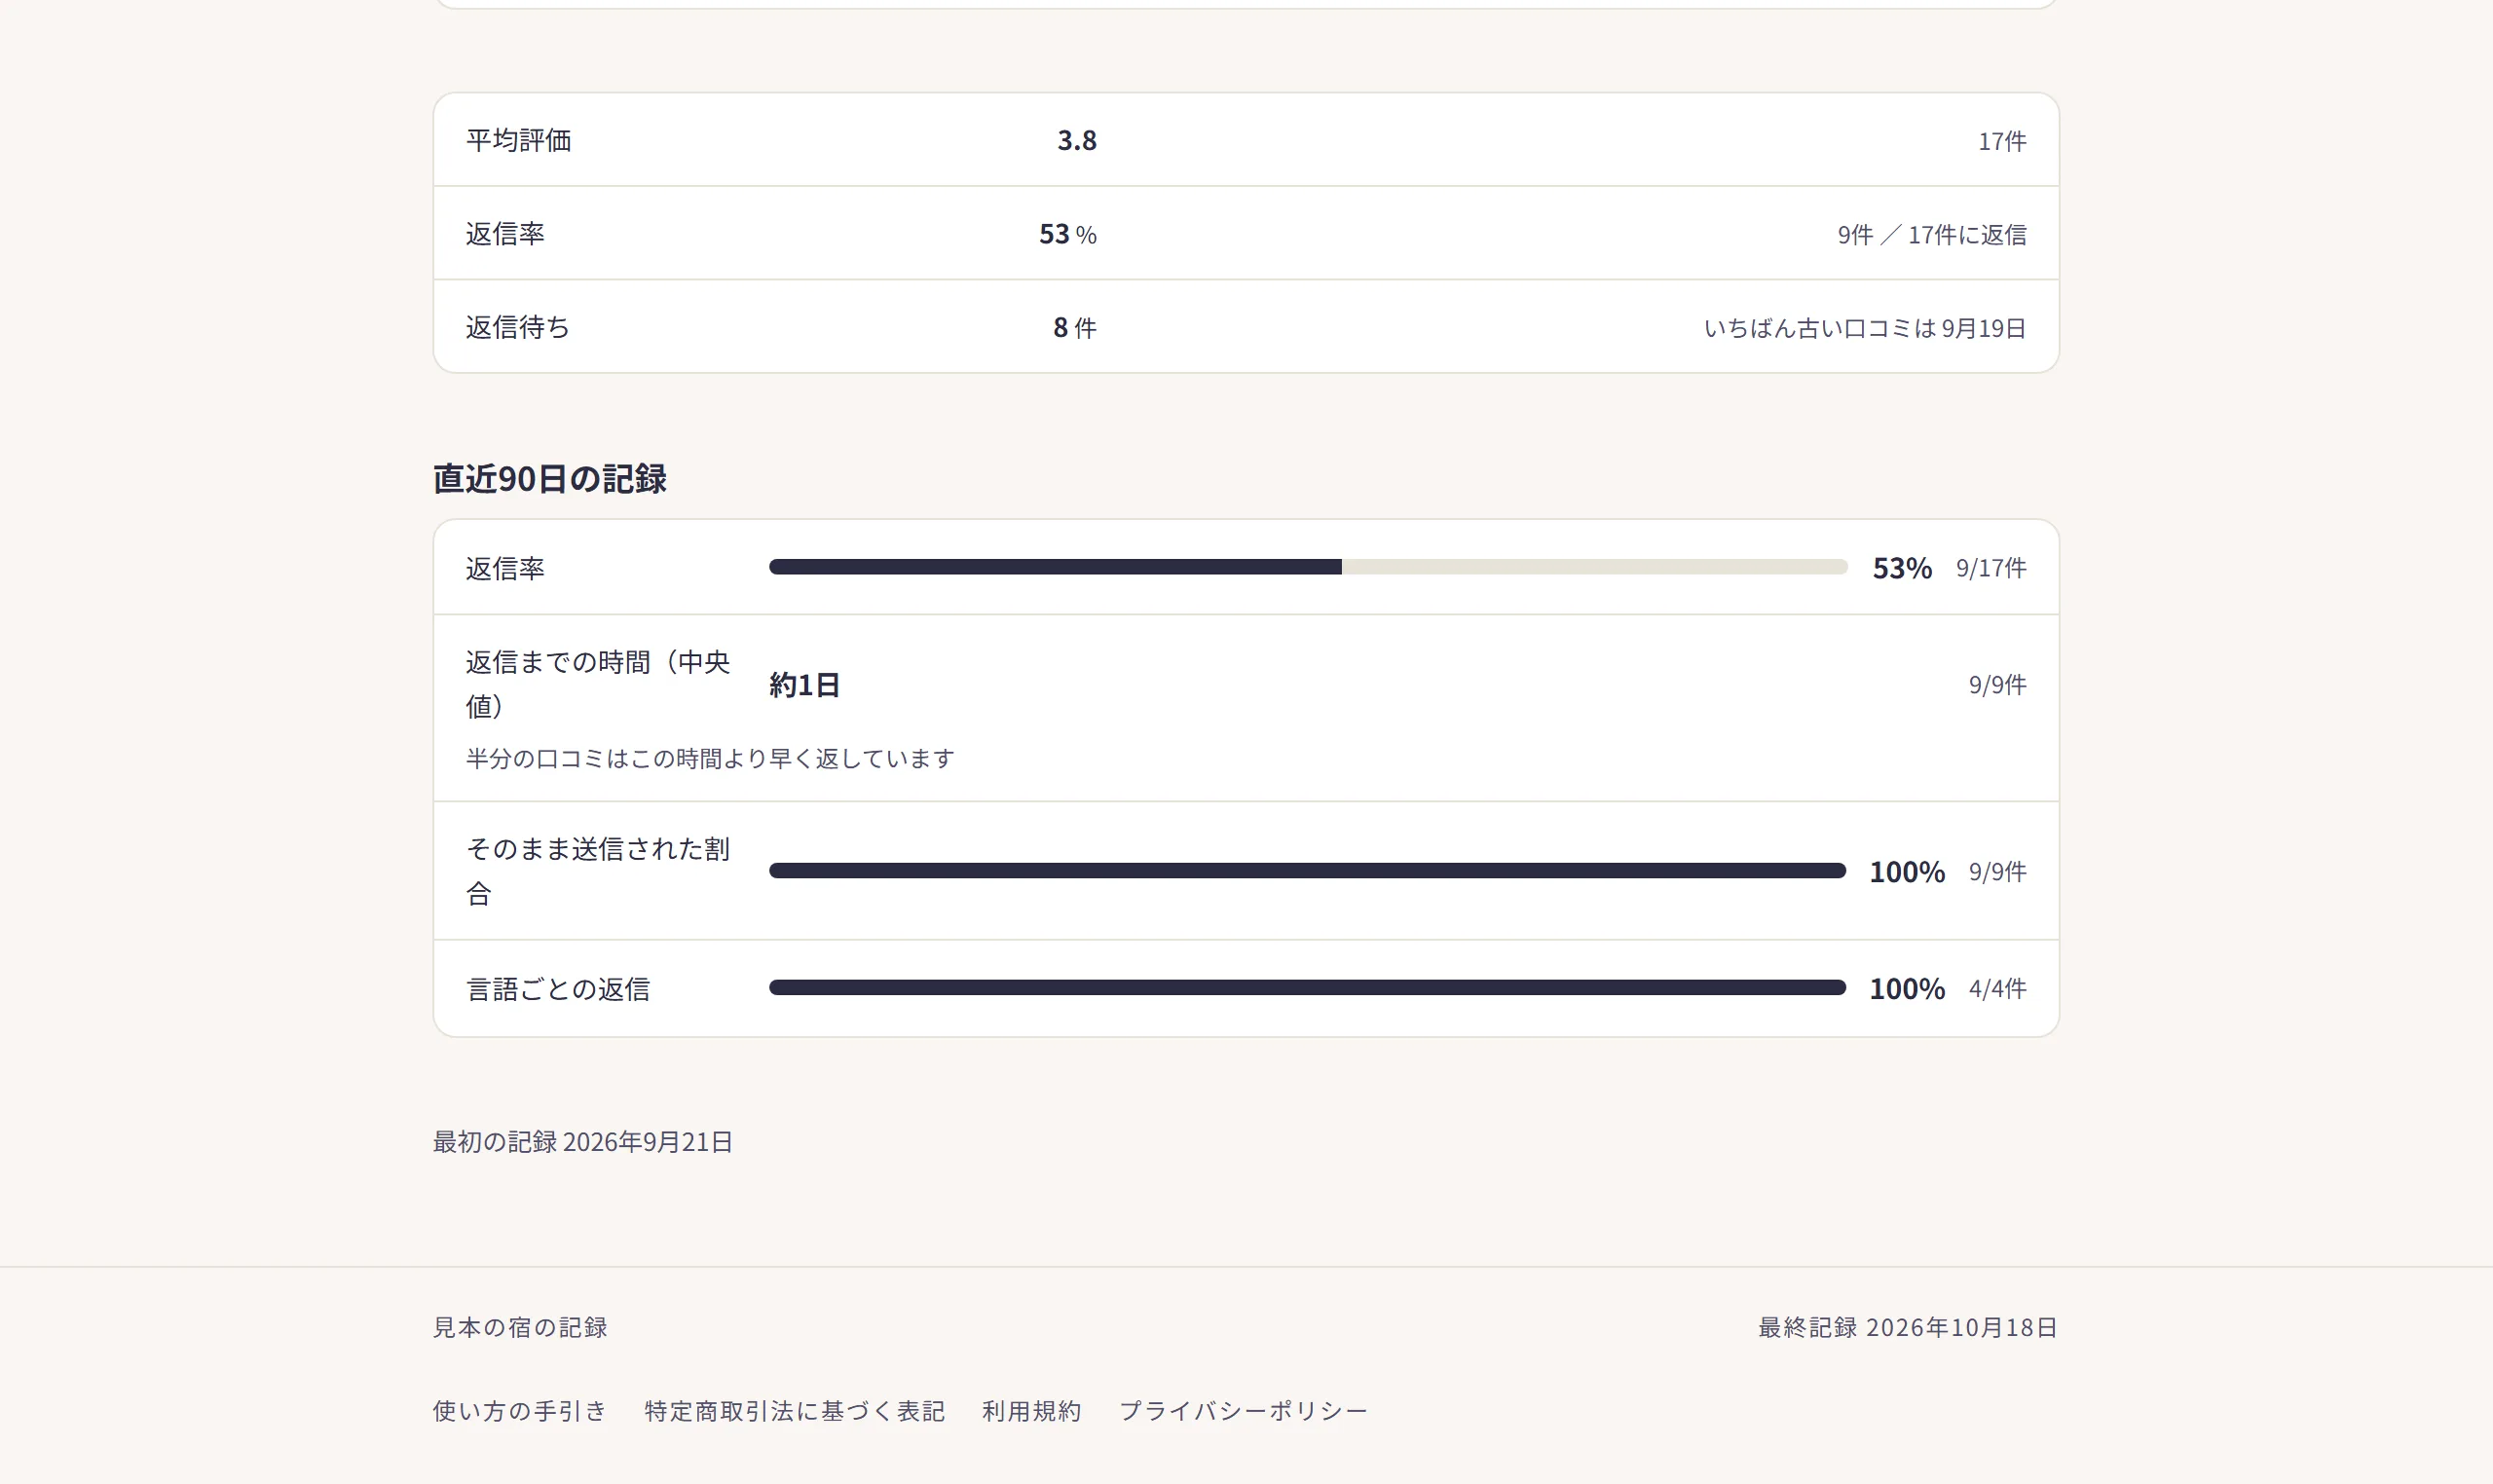Click the 17件 review count
Viewport: 2493px width, 1484px height.
tap(2002, 141)
